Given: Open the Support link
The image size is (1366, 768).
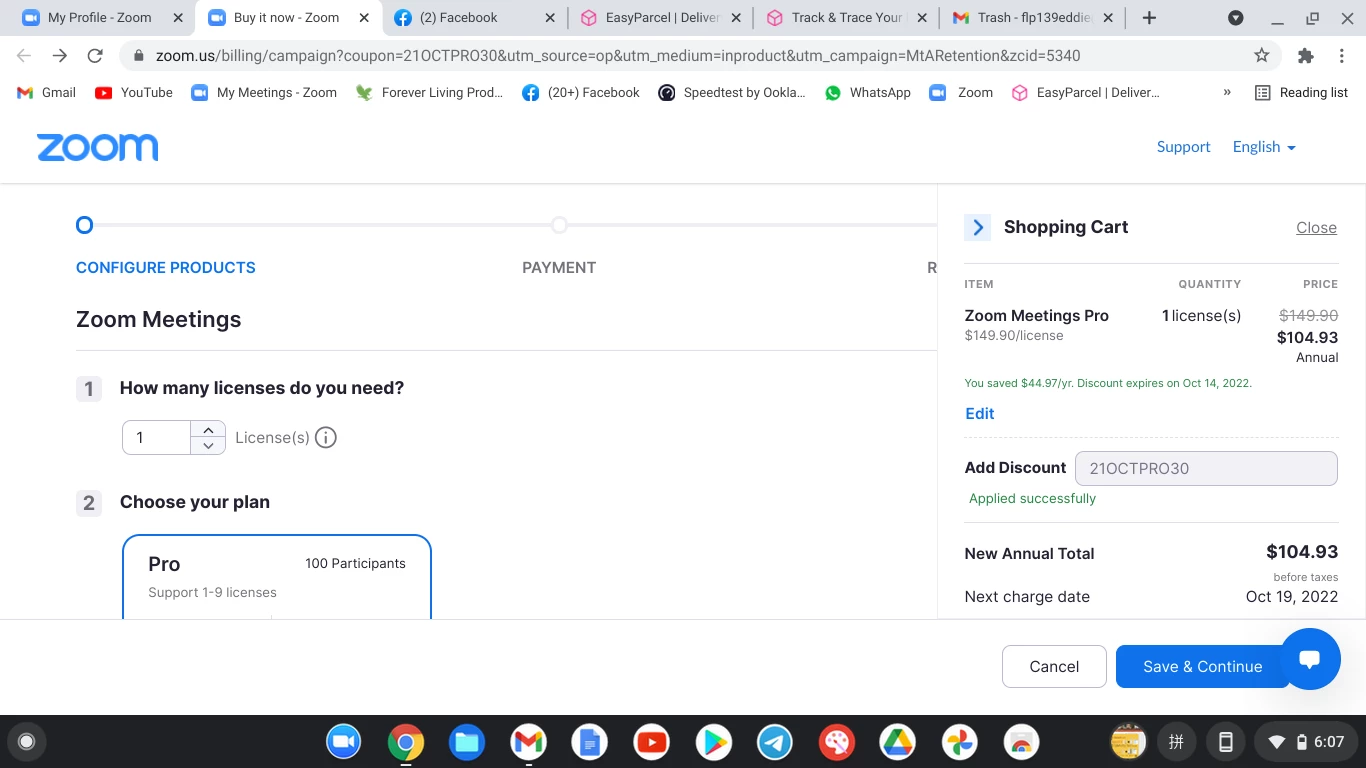Looking at the screenshot, I should pos(1183,147).
